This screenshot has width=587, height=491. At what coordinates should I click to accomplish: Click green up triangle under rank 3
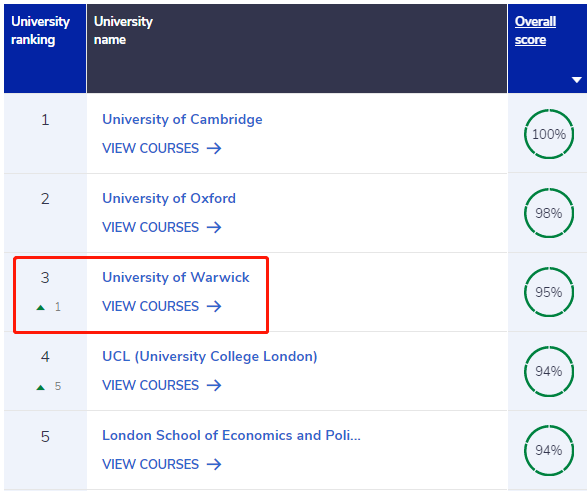pos(40,308)
